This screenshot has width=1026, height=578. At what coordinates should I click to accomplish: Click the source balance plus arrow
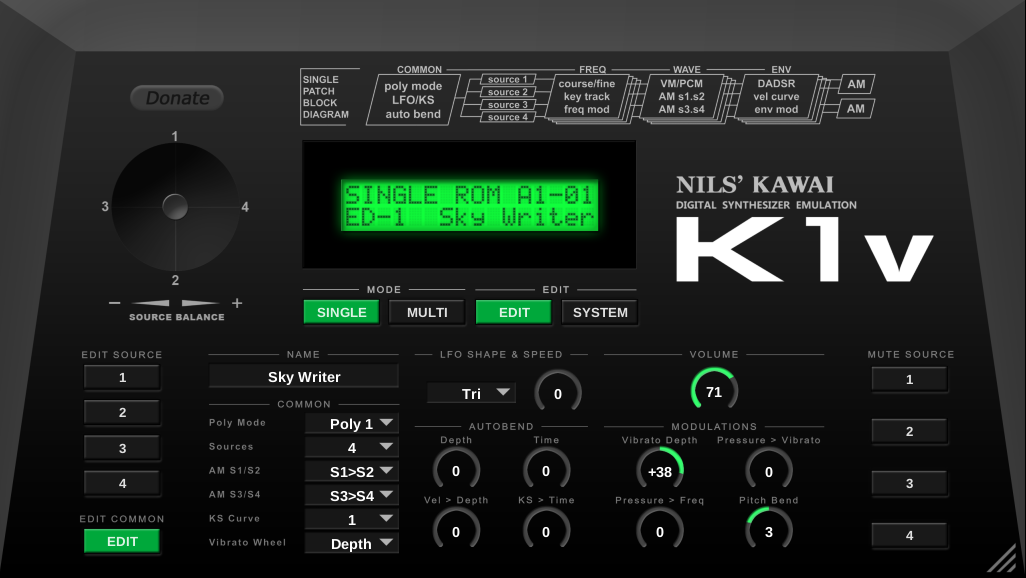click(200, 303)
